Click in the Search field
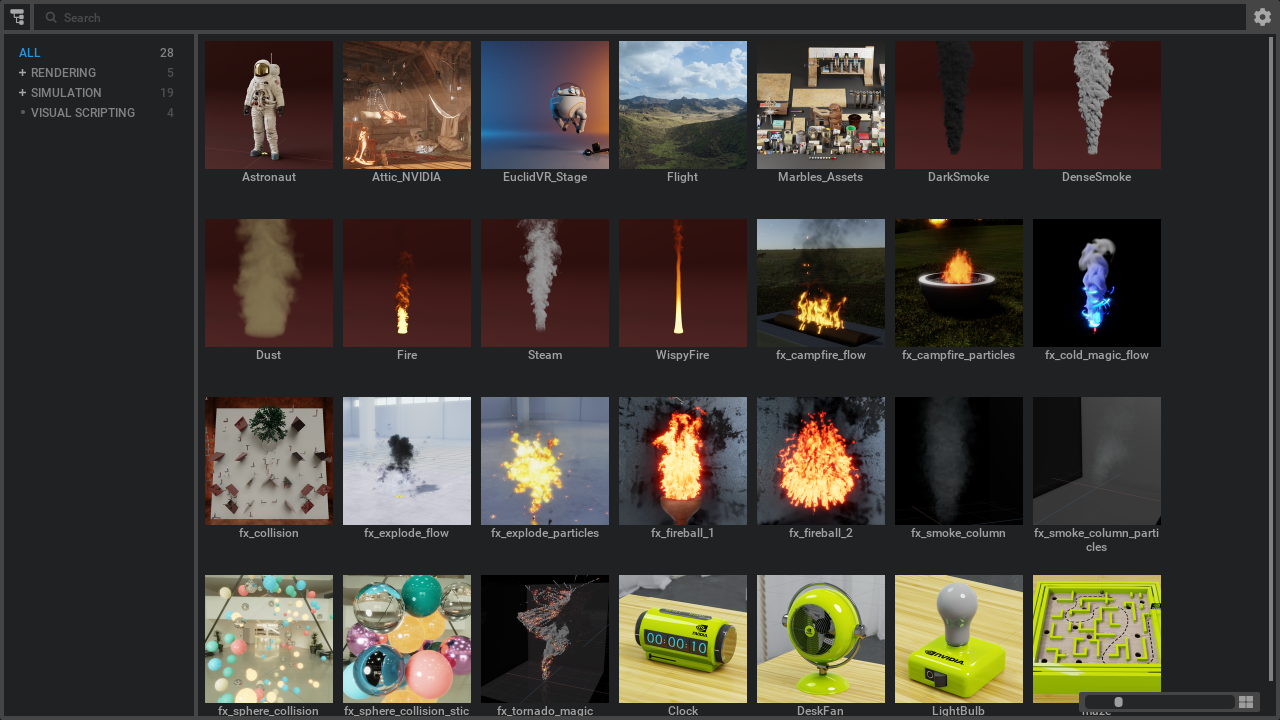 (x=640, y=18)
